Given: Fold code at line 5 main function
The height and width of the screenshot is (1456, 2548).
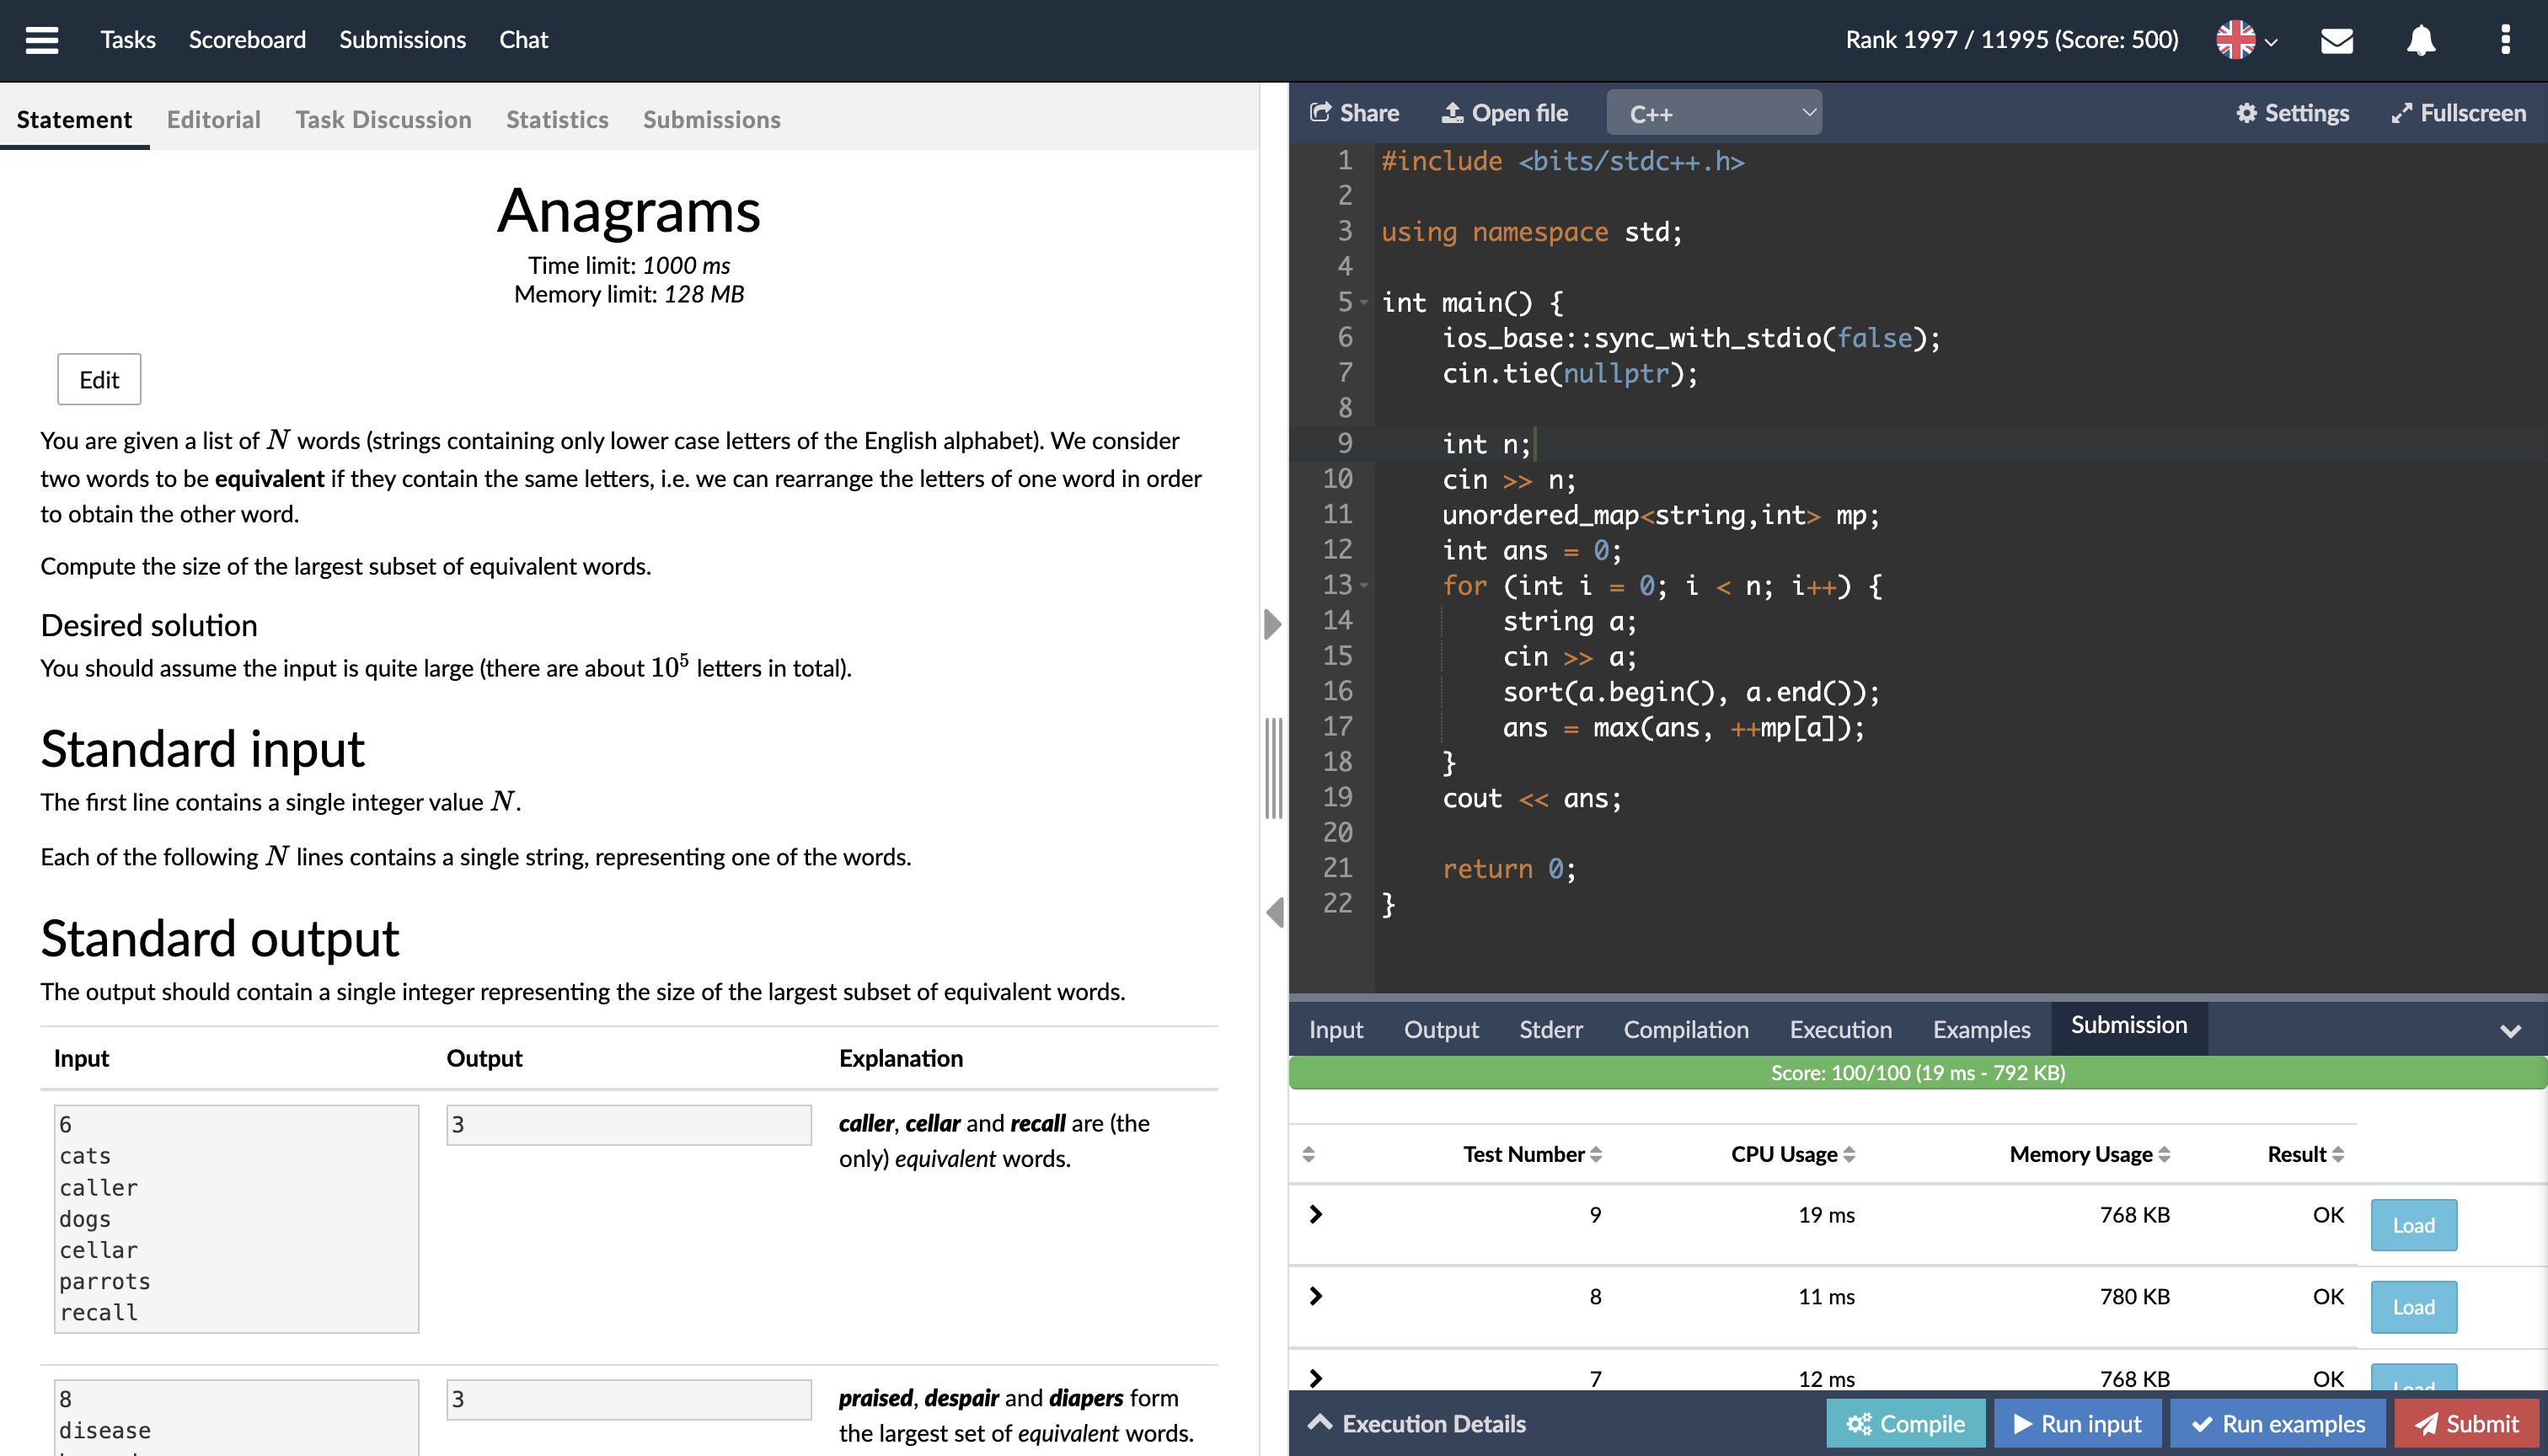Looking at the screenshot, I should pyautogui.click(x=1364, y=302).
